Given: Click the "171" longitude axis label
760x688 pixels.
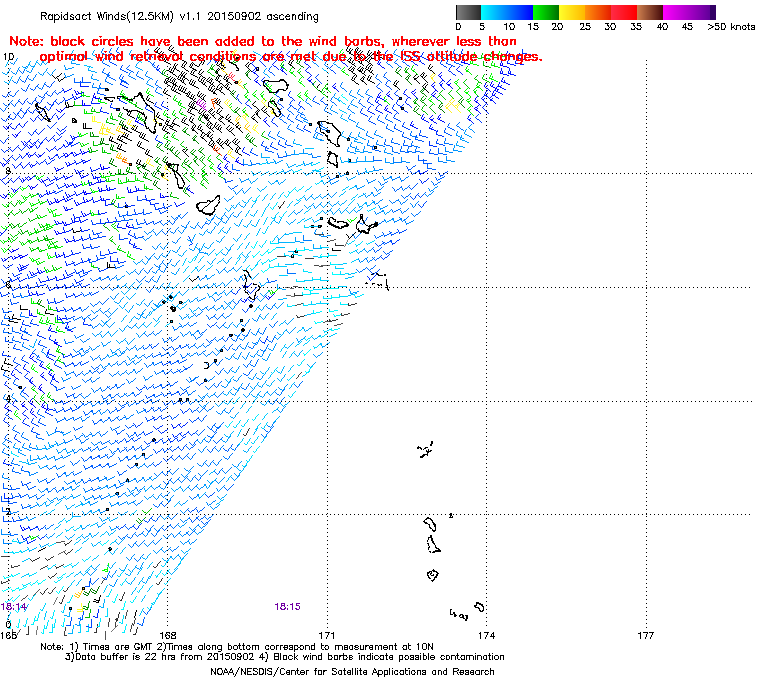Looking at the screenshot, I should point(327,635).
